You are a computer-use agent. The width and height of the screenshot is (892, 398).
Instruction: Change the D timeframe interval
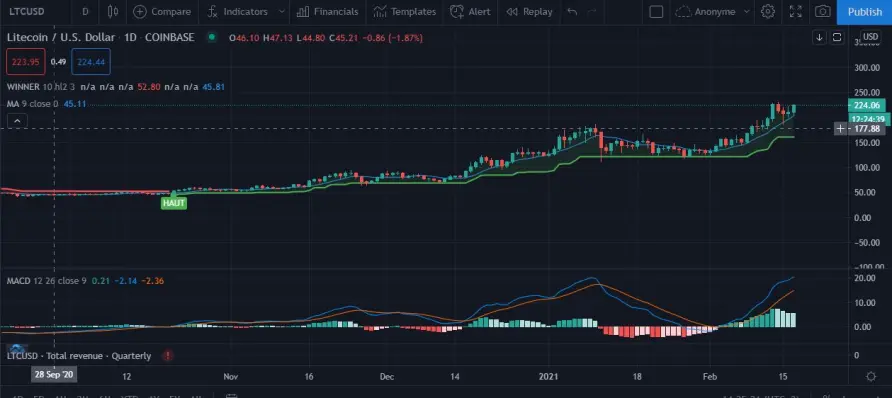tap(85, 11)
